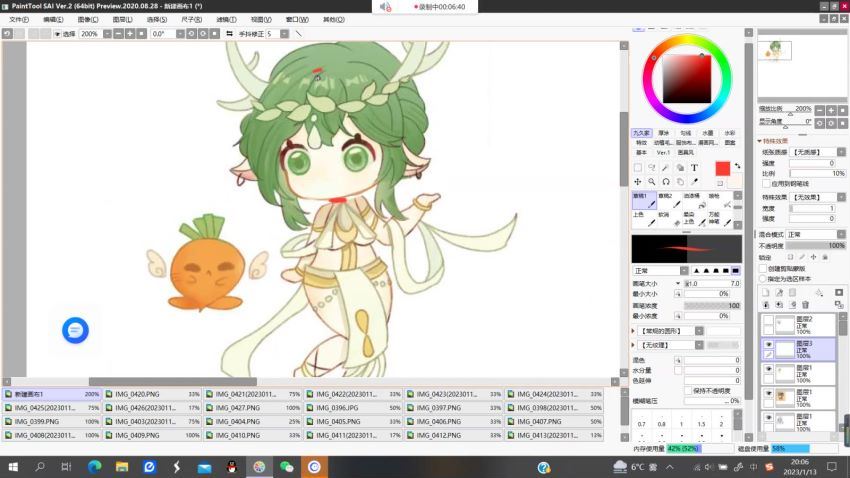Viewport: 850px width, 478px height.
Task: Select the Rotate view tool
Action: [x=666, y=182]
